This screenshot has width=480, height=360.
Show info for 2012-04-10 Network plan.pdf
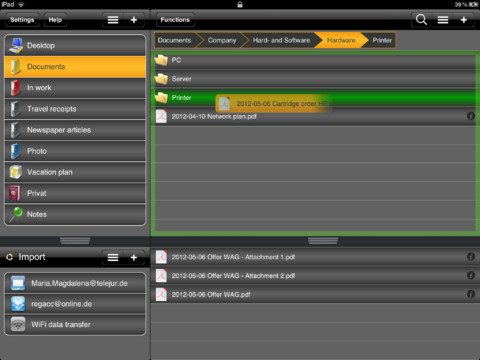(471, 116)
